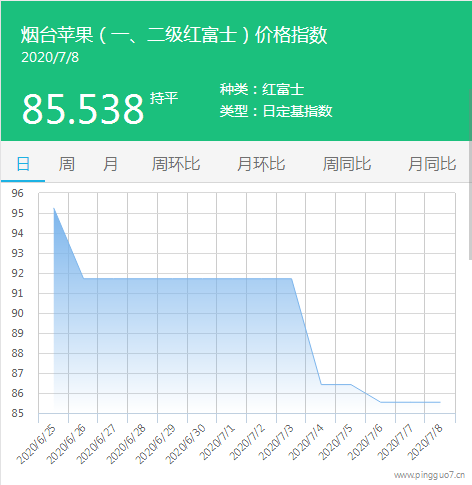
Task: Click the 烟台苹果 price index title
Action: pyautogui.click(x=174, y=35)
